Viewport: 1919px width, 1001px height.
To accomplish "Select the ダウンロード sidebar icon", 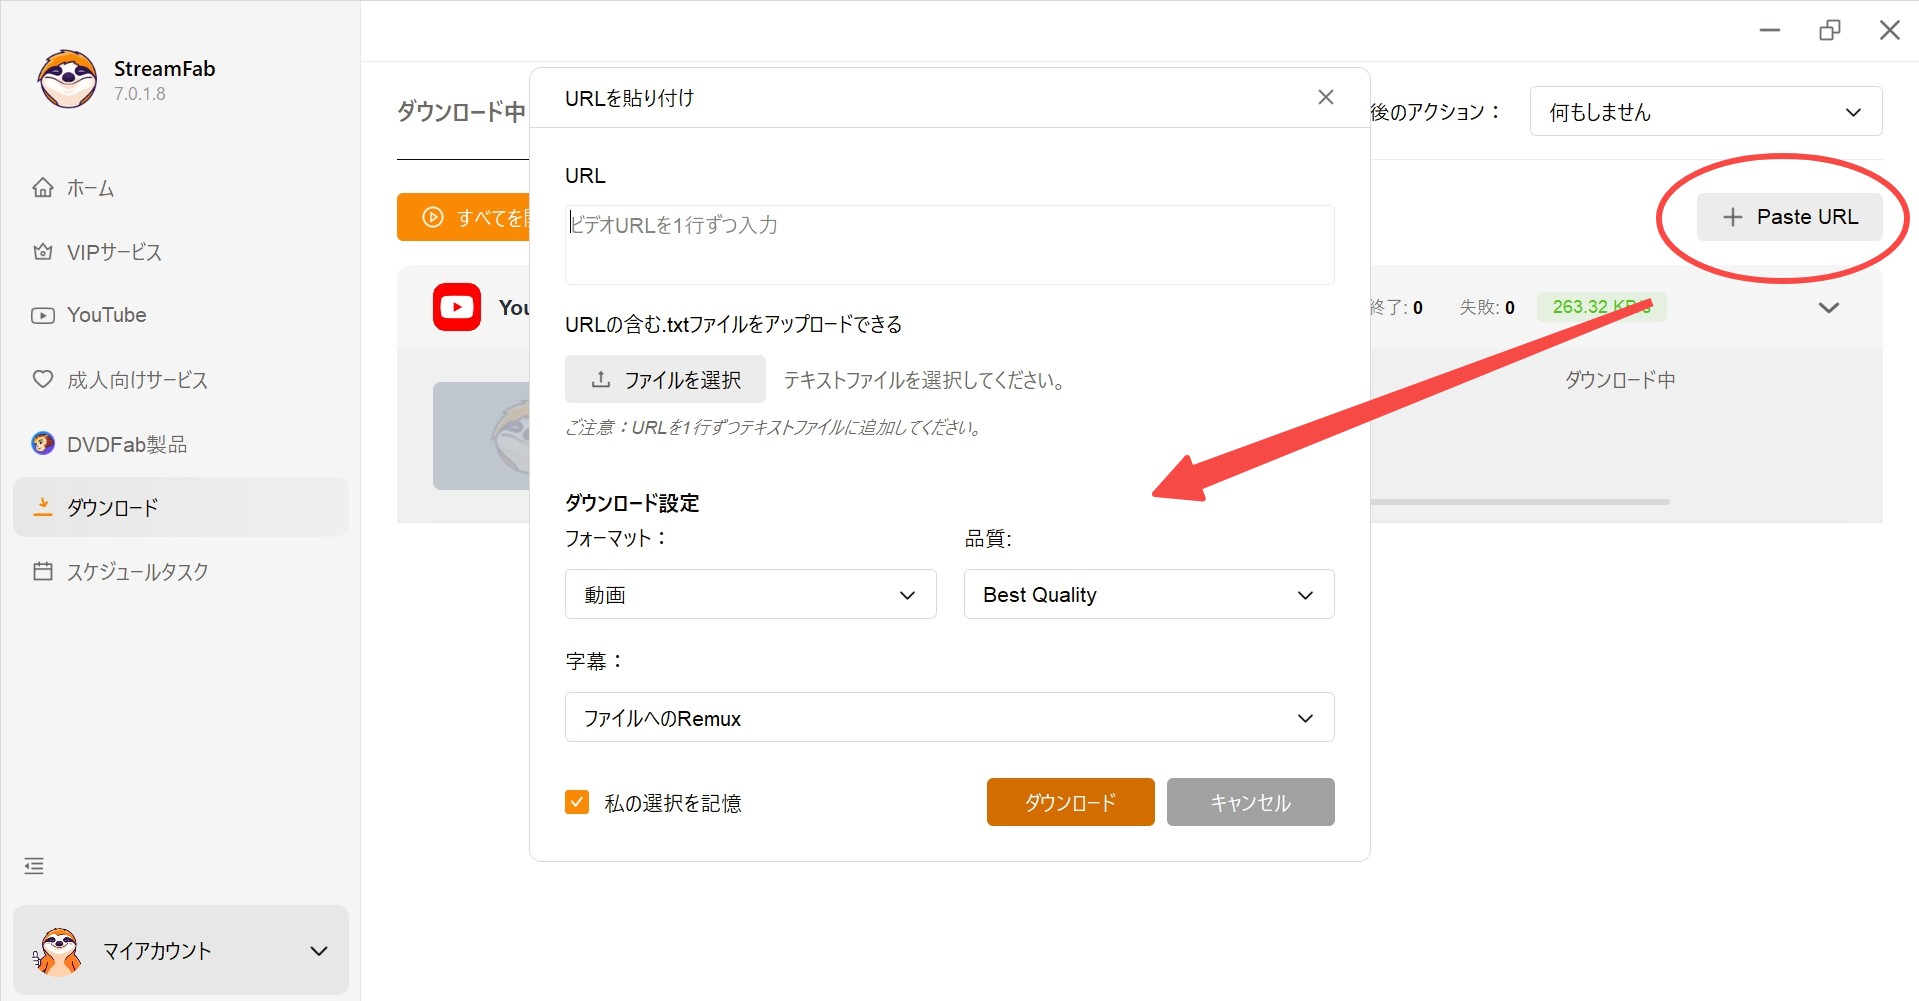I will pyautogui.click(x=43, y=507).
